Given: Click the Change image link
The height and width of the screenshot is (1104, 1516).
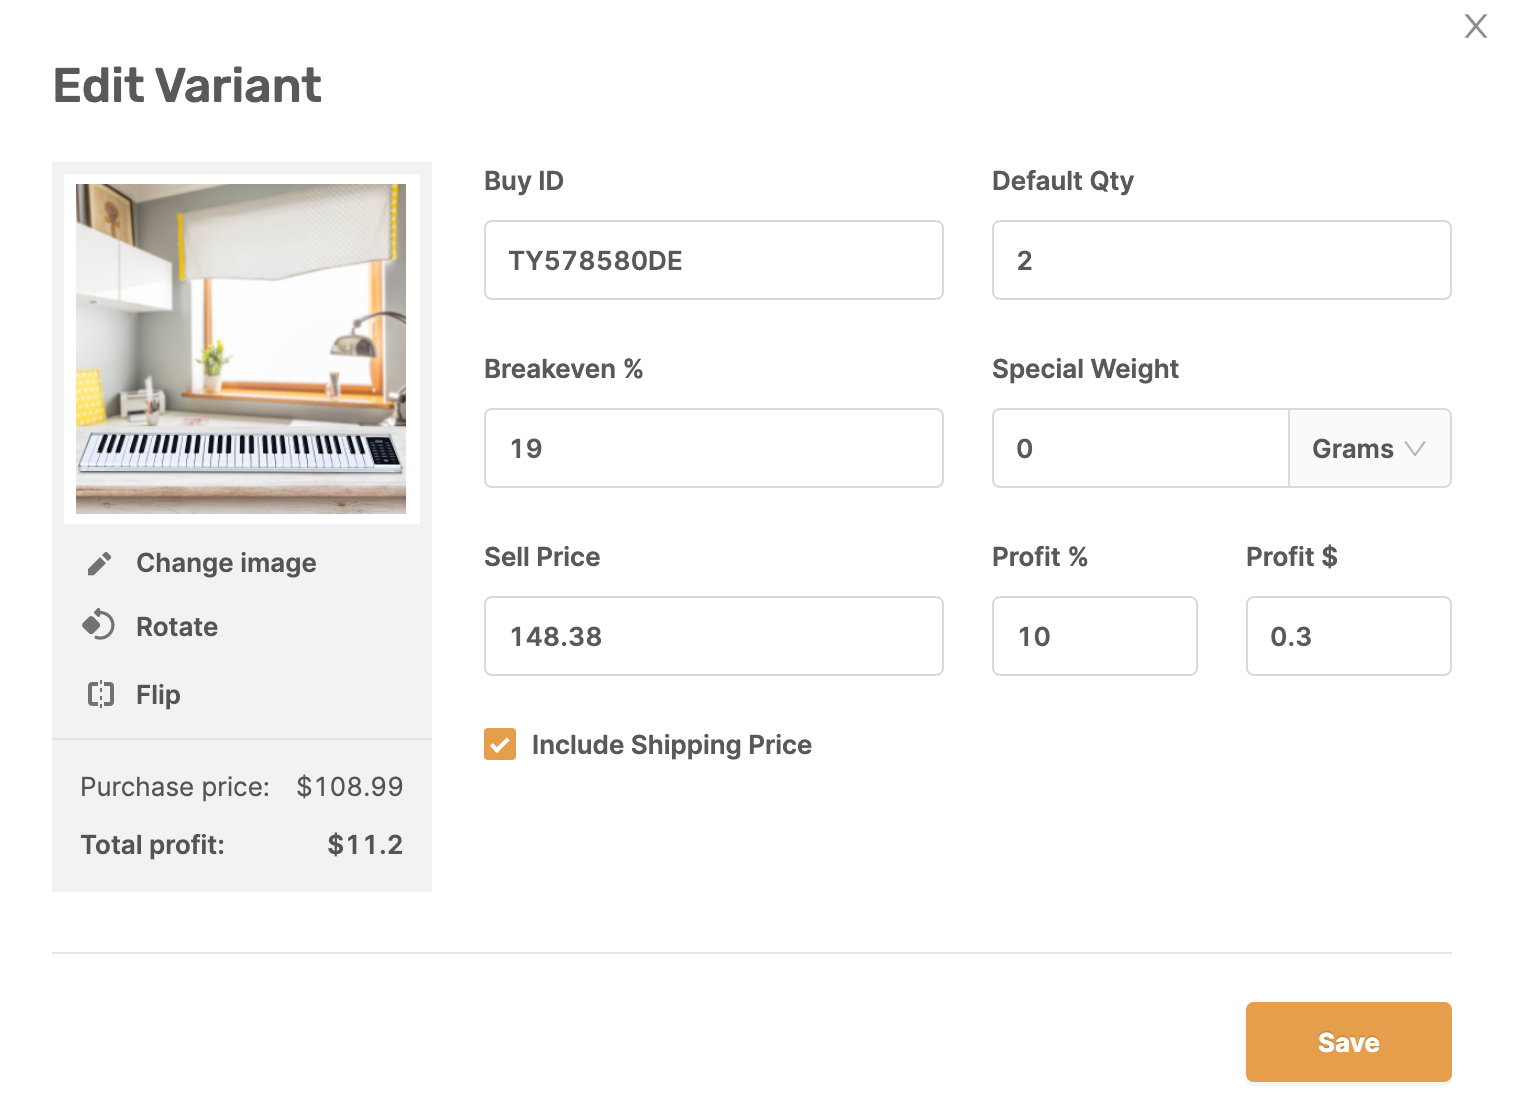Looking at the screenshot, I should (x=226, y=563).
